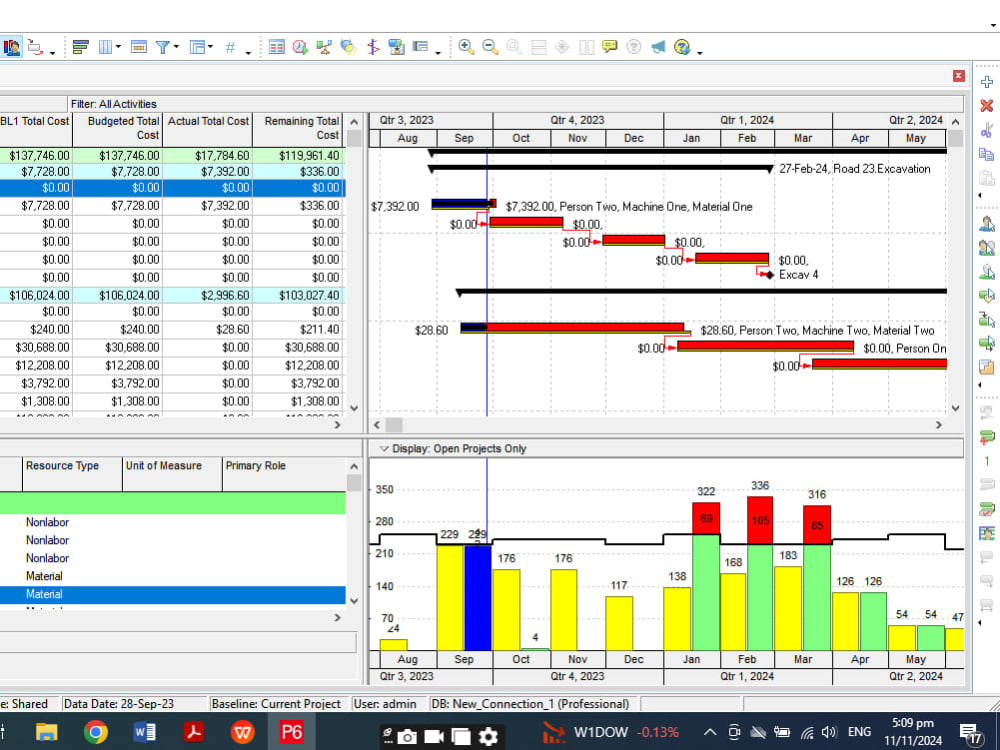Expand the Display: Open Projects Only options
The image size is (1000, 750).
pyautogui.click(x=384, y=449)
